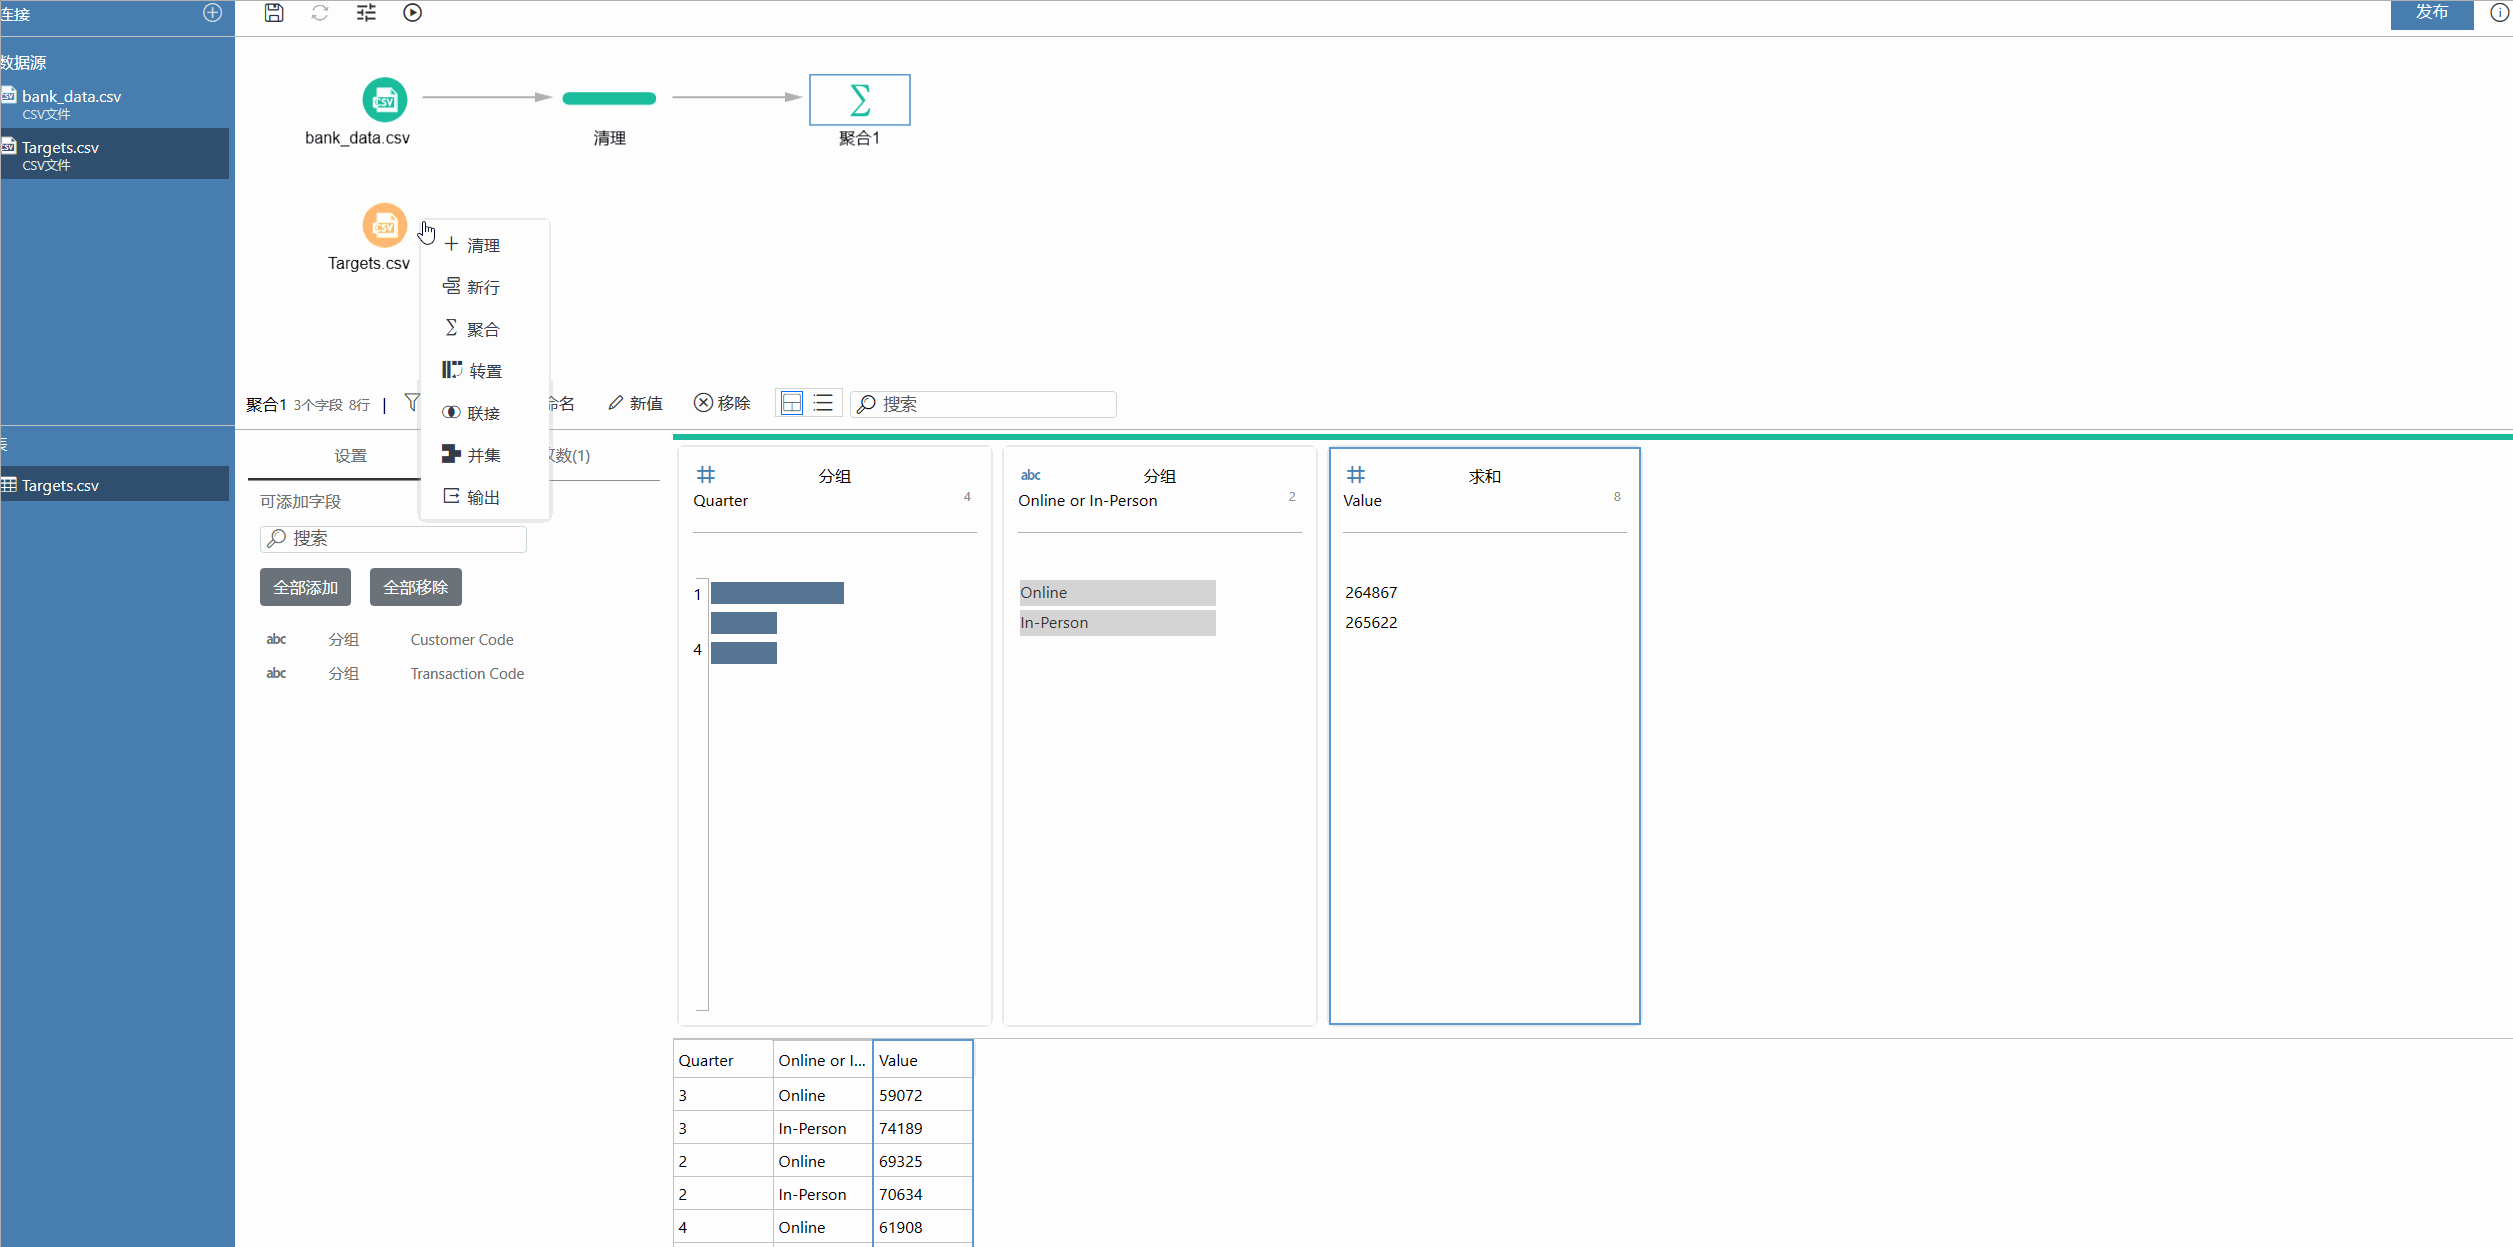Choose 聚合 from the step menu
The image size is (2513, 1247).
coord(484,329)
